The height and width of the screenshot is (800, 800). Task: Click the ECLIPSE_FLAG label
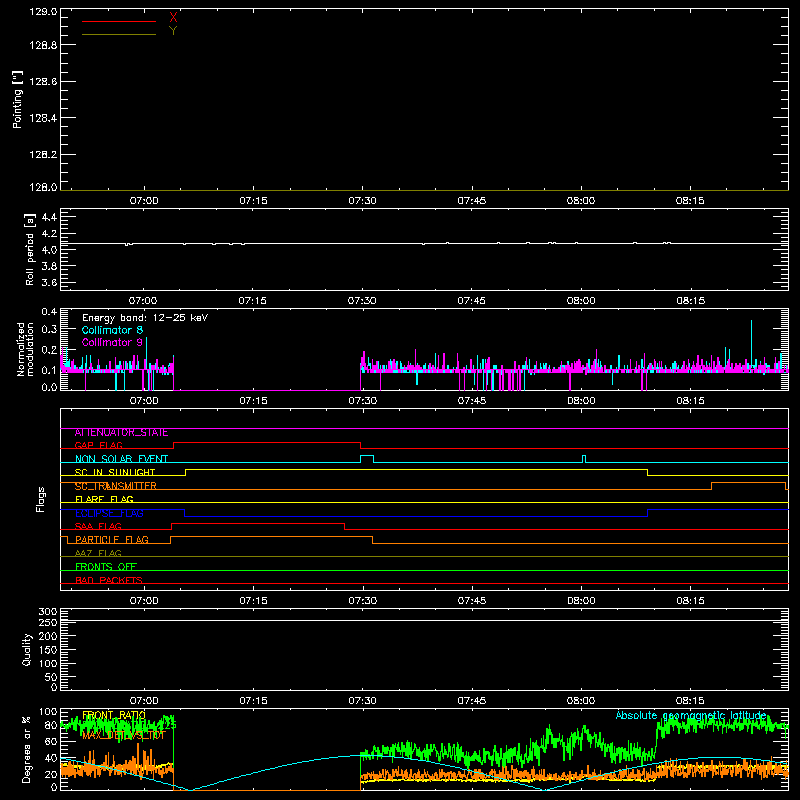(109, 513)
